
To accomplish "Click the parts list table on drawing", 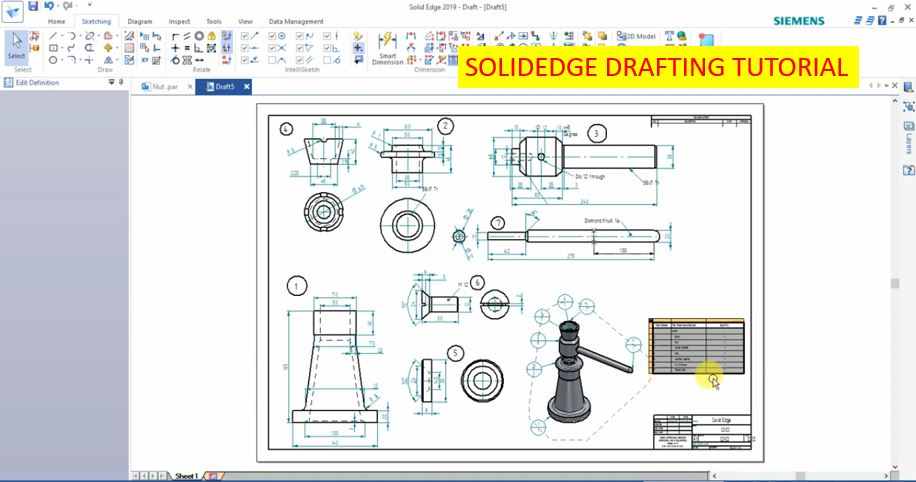I will (x=696, y=346).
